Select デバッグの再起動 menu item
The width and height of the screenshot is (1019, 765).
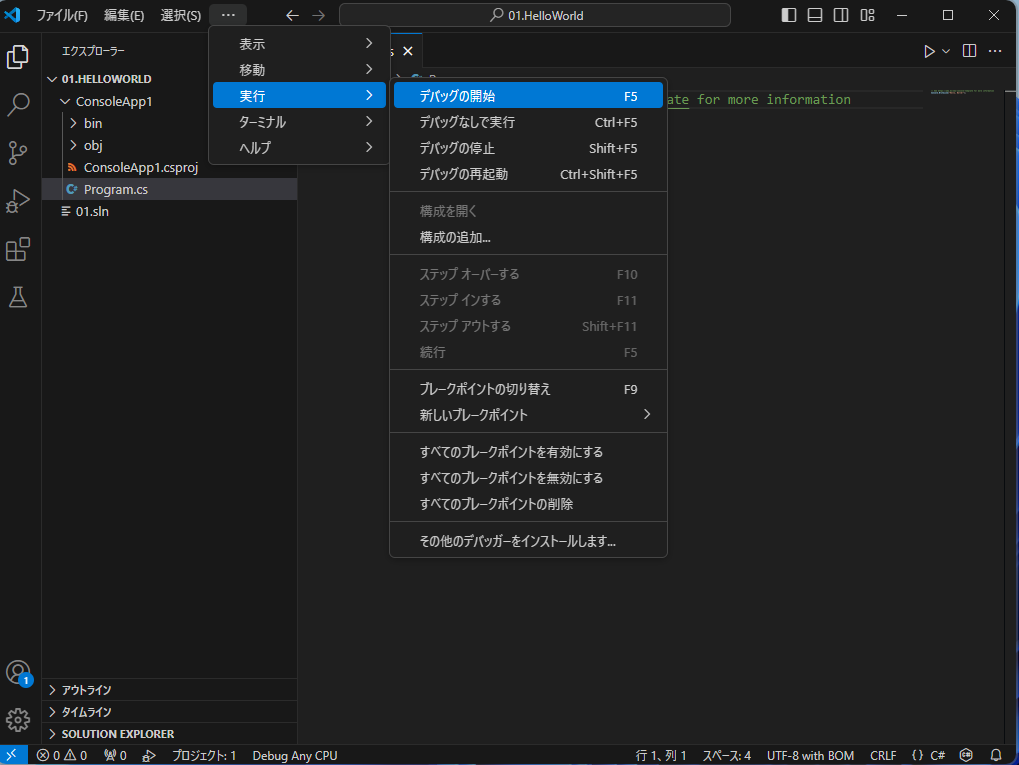[x=528, y=174]
